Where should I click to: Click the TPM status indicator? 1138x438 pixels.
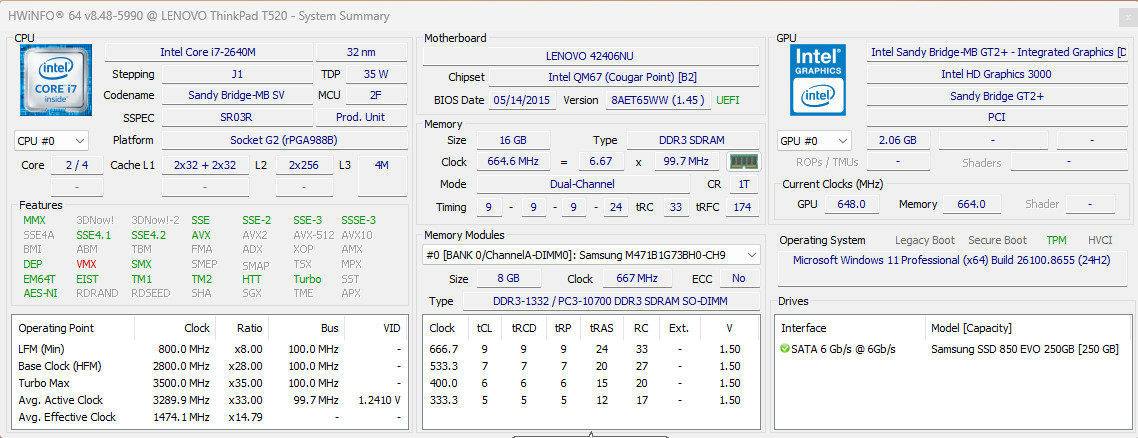1057,240
